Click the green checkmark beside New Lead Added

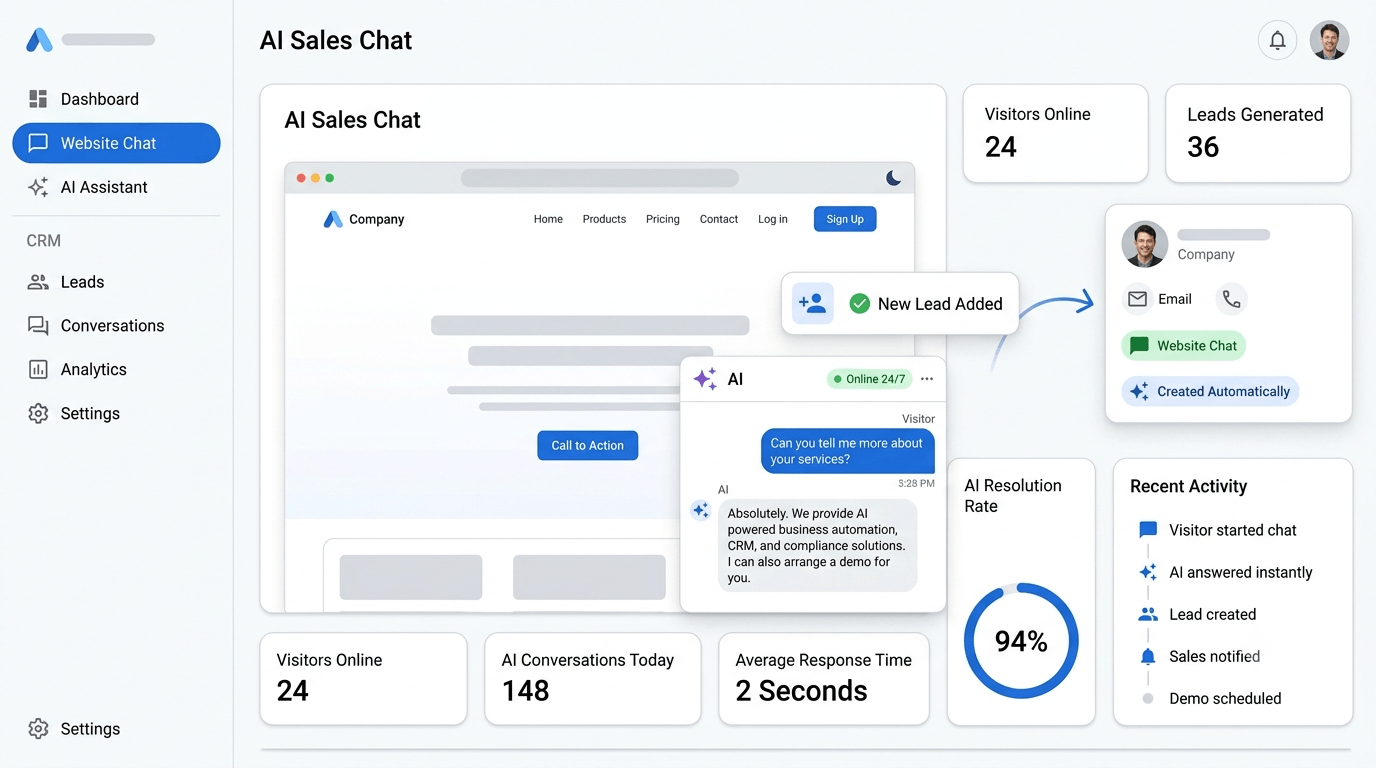click(859, 303)
